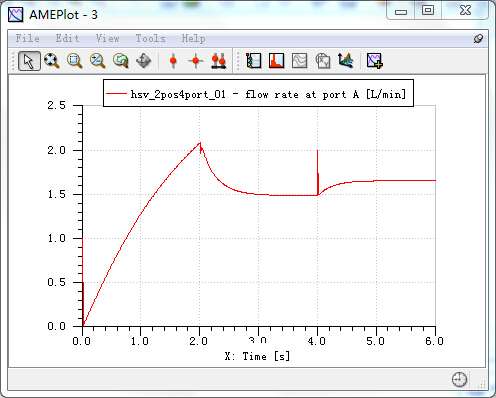The height and width of the screenshot is (398, 496).
Task: Add a crosshair cursor marker
Action: coord(196,61)
